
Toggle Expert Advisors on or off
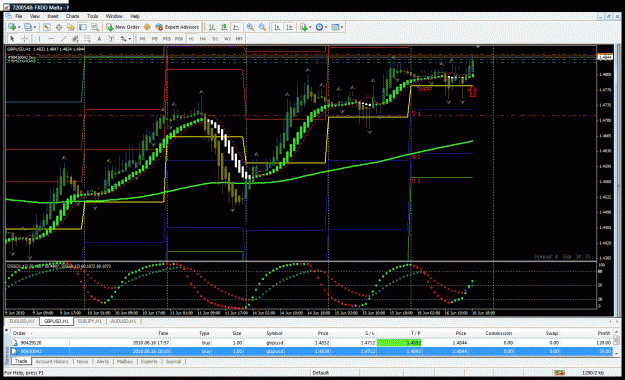177,27
